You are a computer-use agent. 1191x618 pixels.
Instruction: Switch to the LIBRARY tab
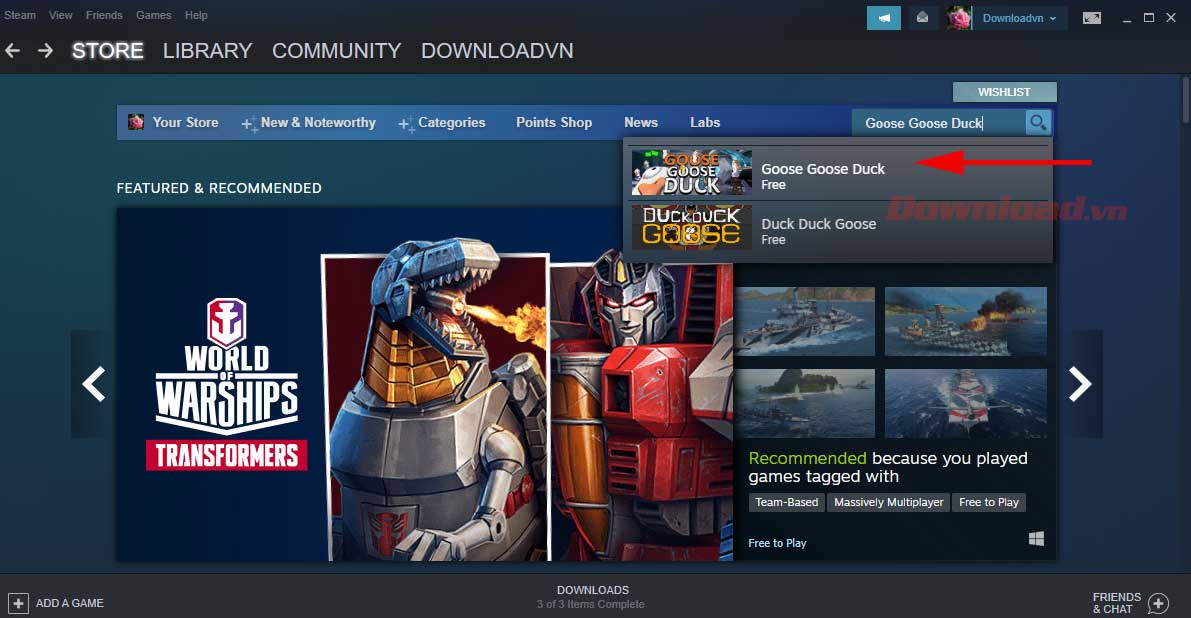tap(207, 51)
